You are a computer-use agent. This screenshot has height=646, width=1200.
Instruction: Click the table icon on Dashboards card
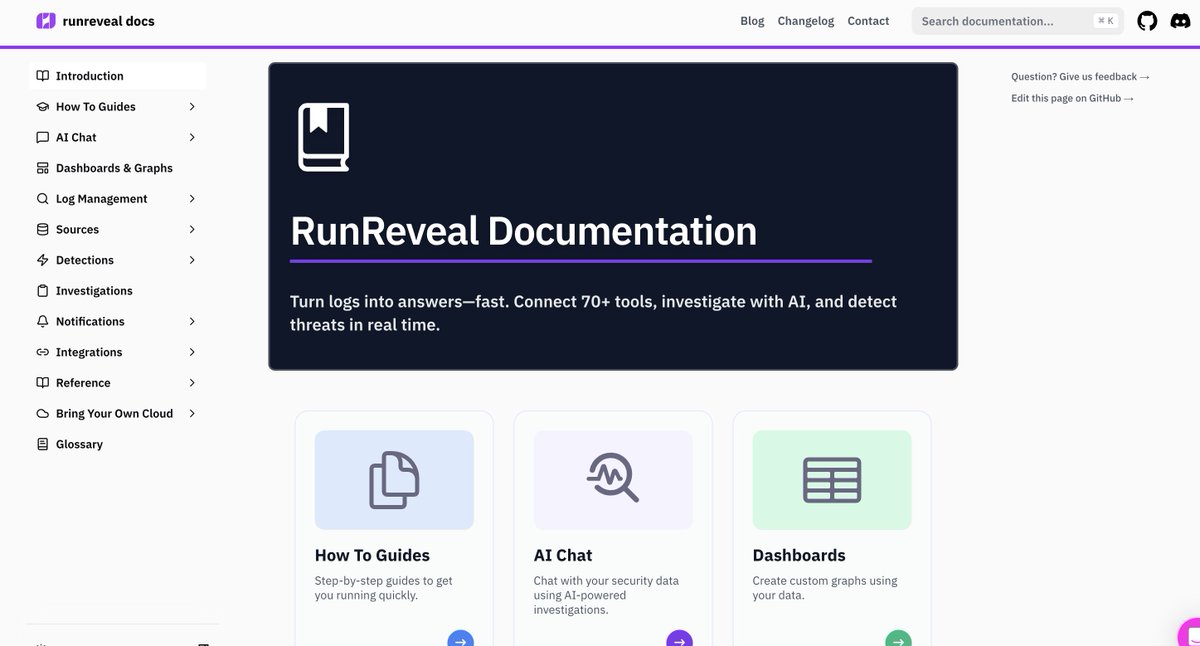832,480
